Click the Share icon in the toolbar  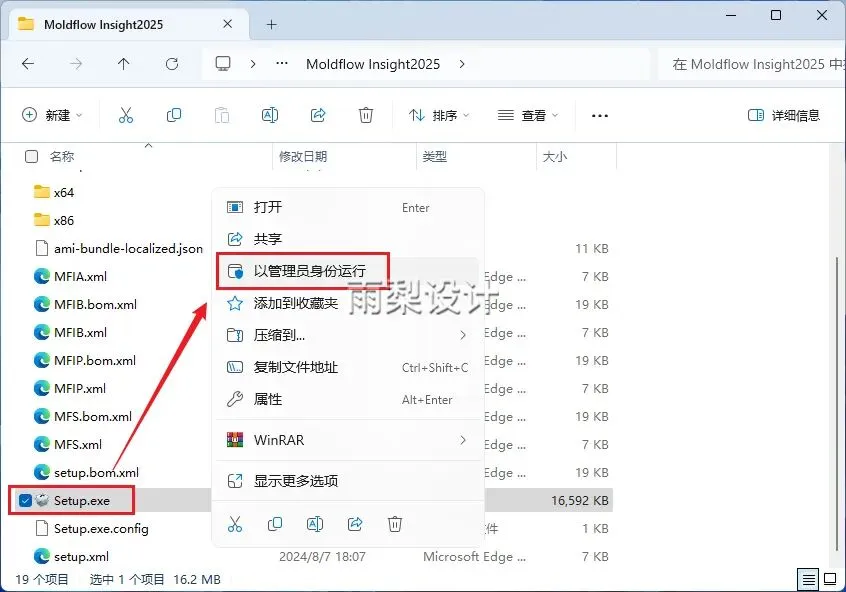pyautogui.click(x=318, y=115)
